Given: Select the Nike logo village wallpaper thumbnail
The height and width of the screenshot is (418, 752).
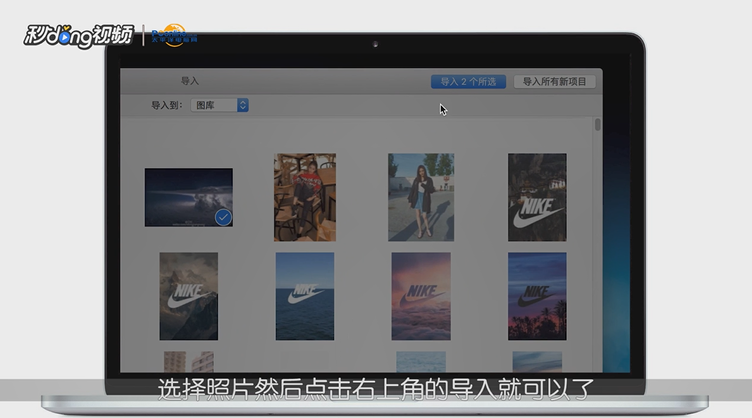Looking at the screenshot, I should 537,197.
